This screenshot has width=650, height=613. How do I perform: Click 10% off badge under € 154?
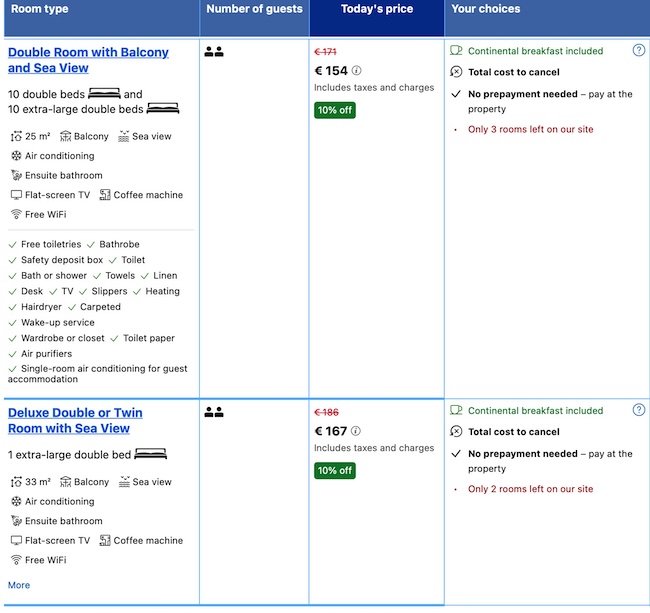(334, 110)
